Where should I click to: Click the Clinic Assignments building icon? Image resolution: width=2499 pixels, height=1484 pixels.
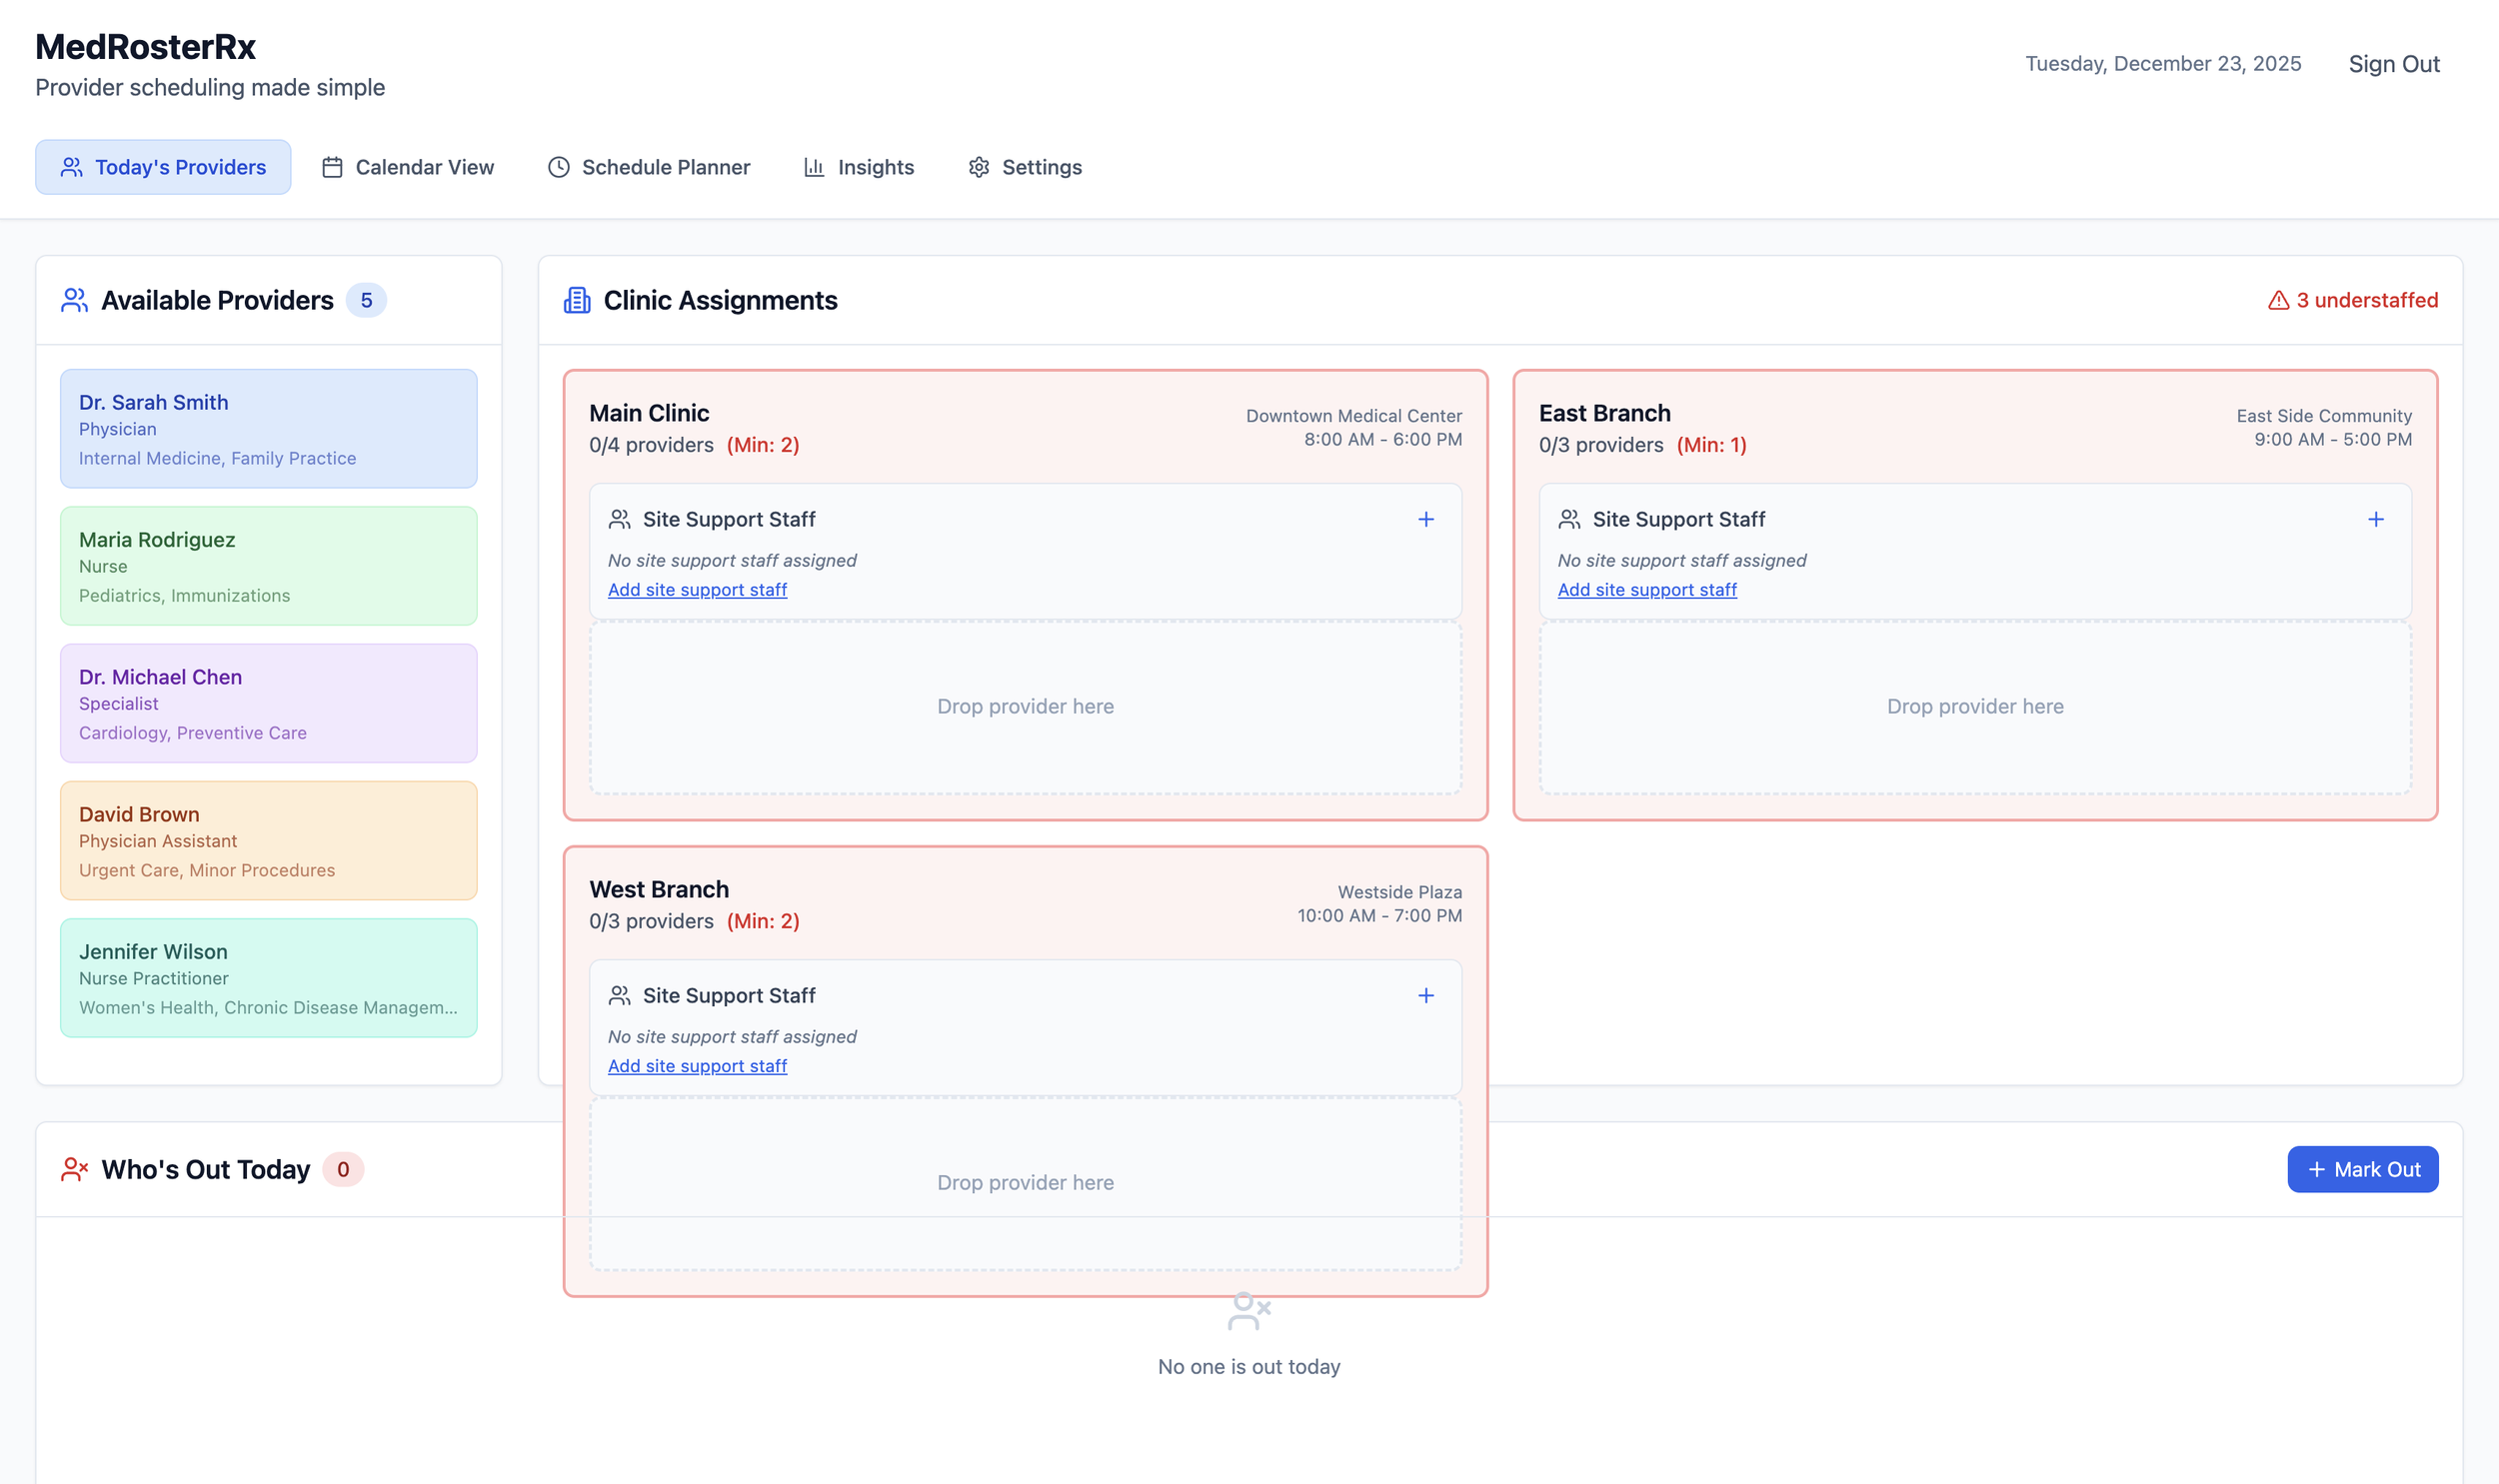click(577, 300)
